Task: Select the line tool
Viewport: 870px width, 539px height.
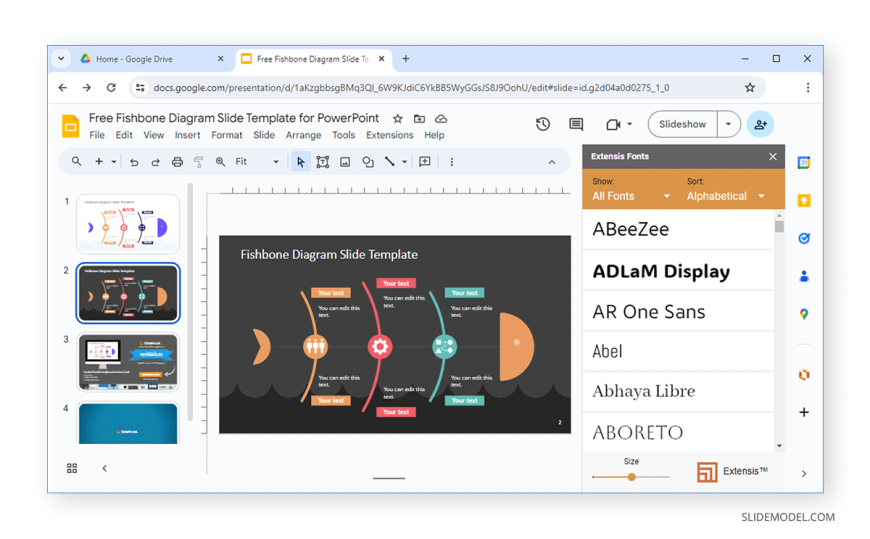Action: [390, 162]
